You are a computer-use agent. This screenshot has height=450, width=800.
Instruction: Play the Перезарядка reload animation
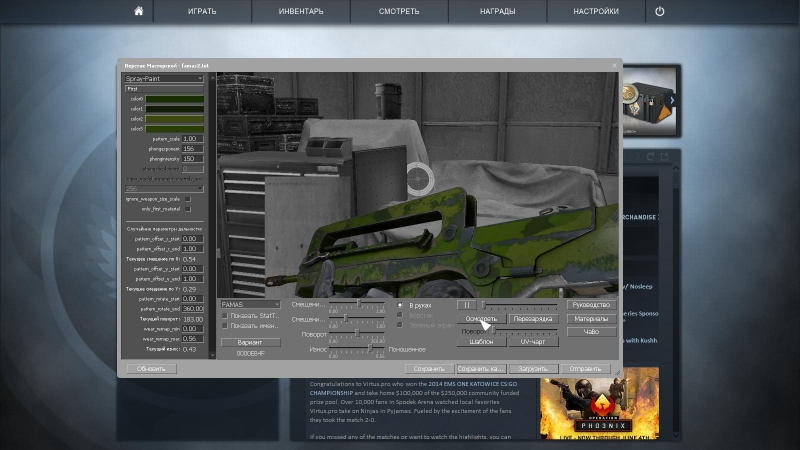pos(533,318)
